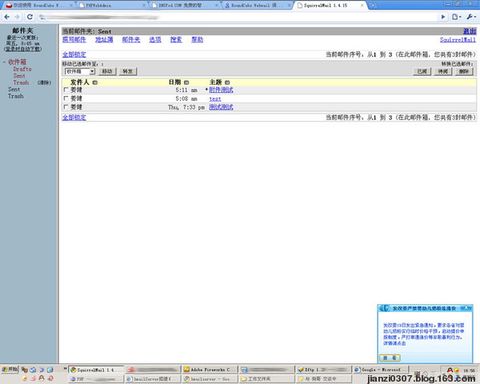480x384 pixels.
Task: Tick the checkbox for the Thu 7:33 pm message
Action: (x=66, y=107)
